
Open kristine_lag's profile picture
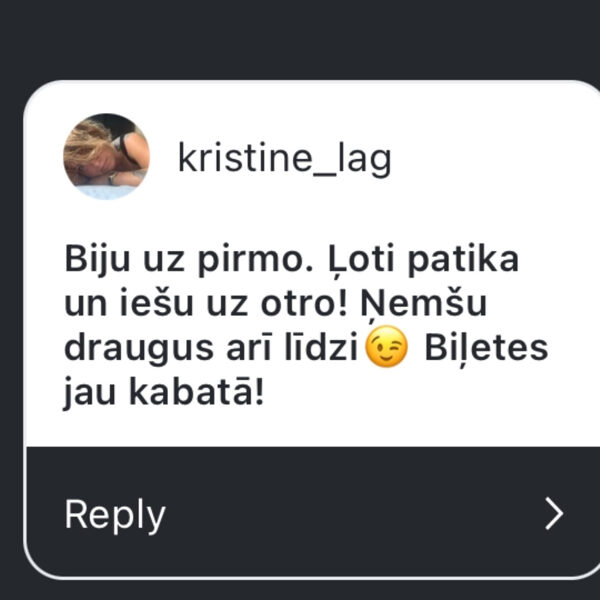[x=106, y=157]
